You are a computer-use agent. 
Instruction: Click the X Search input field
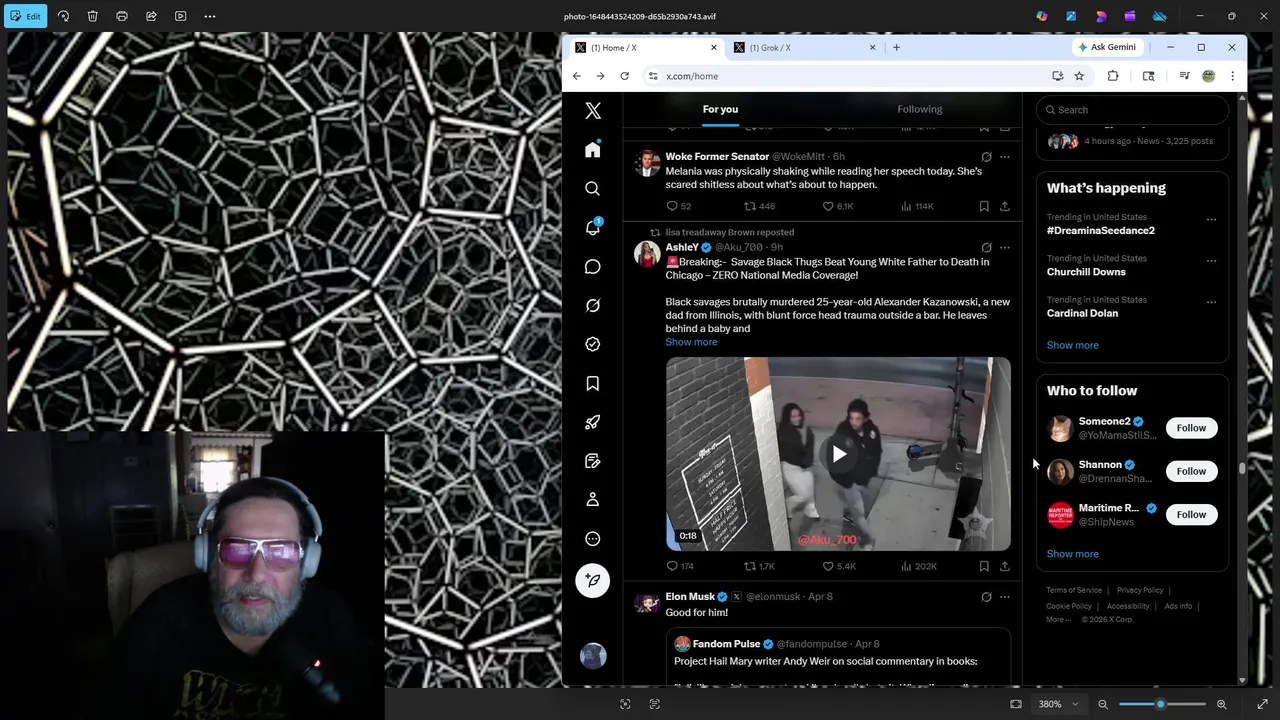(1131, 110)
